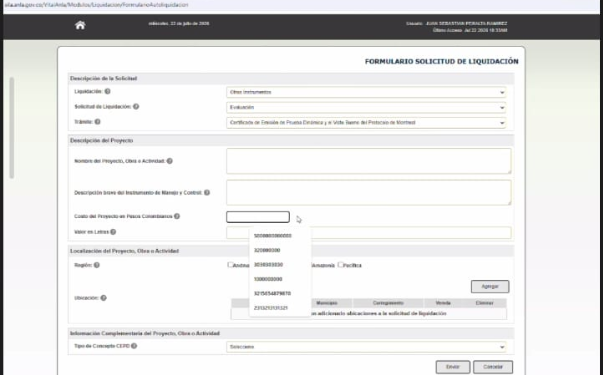Open help icon for Tipo de Concepto CEPD
Viewport: 603px width, 375px height.
coord(134,346)
